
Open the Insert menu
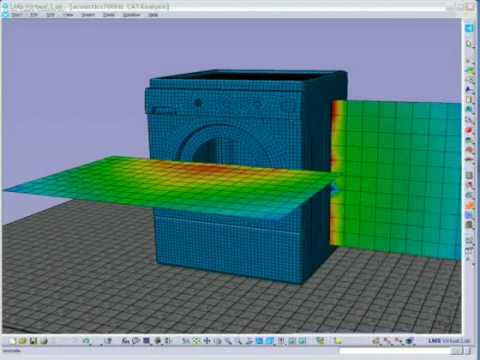pyautogui.click(x=88, y=15)
